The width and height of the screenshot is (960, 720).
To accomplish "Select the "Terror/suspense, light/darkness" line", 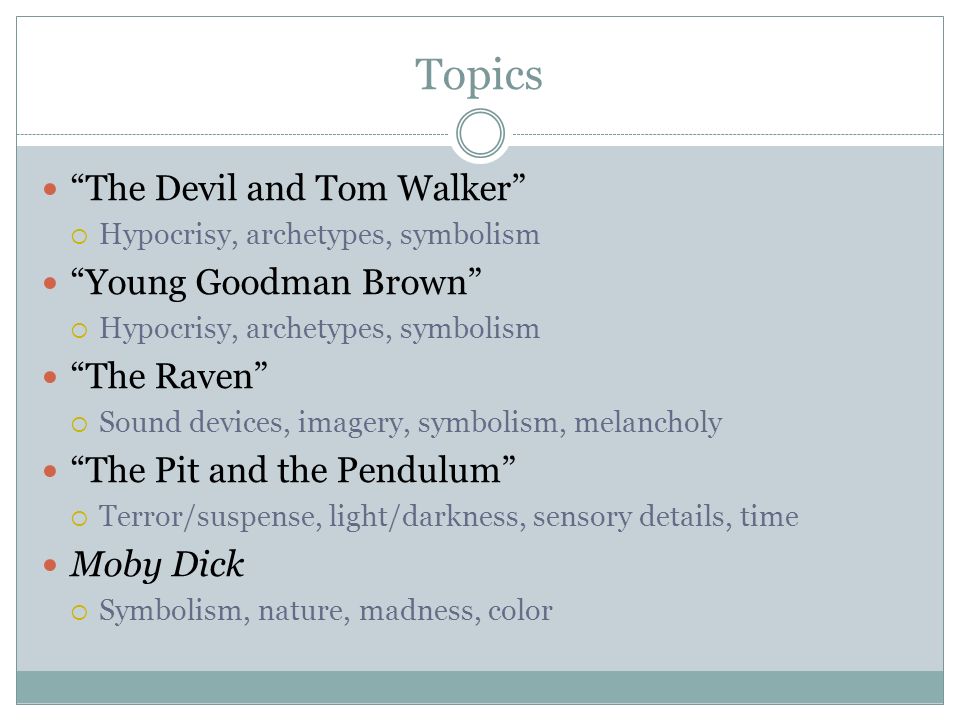I will tap(449, 517).
